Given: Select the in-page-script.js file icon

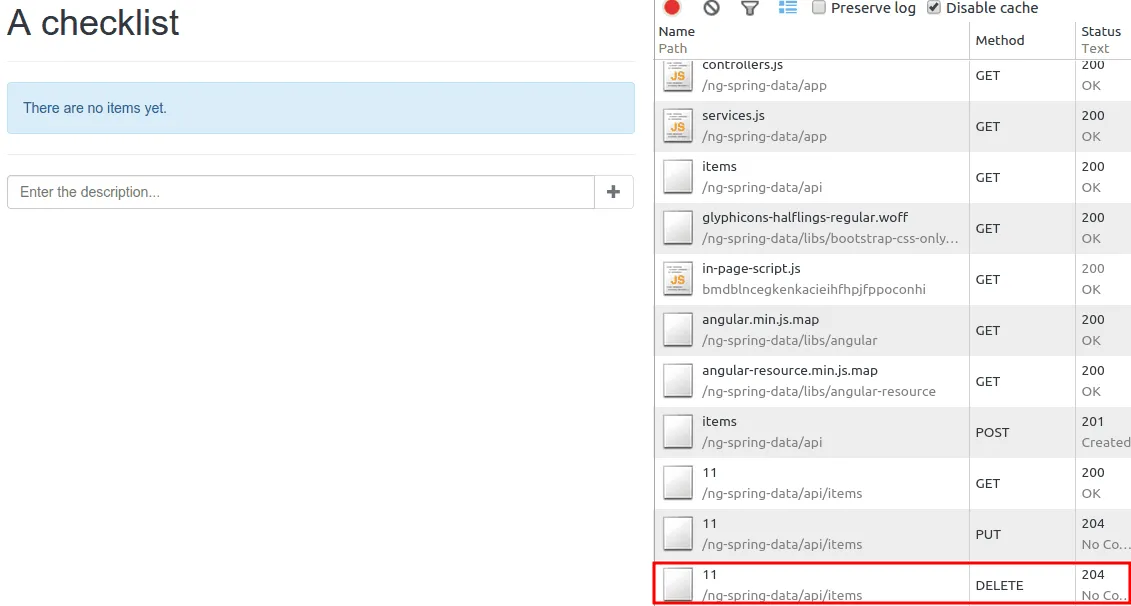Looking at the screenshot, I should tap(678, 279).
